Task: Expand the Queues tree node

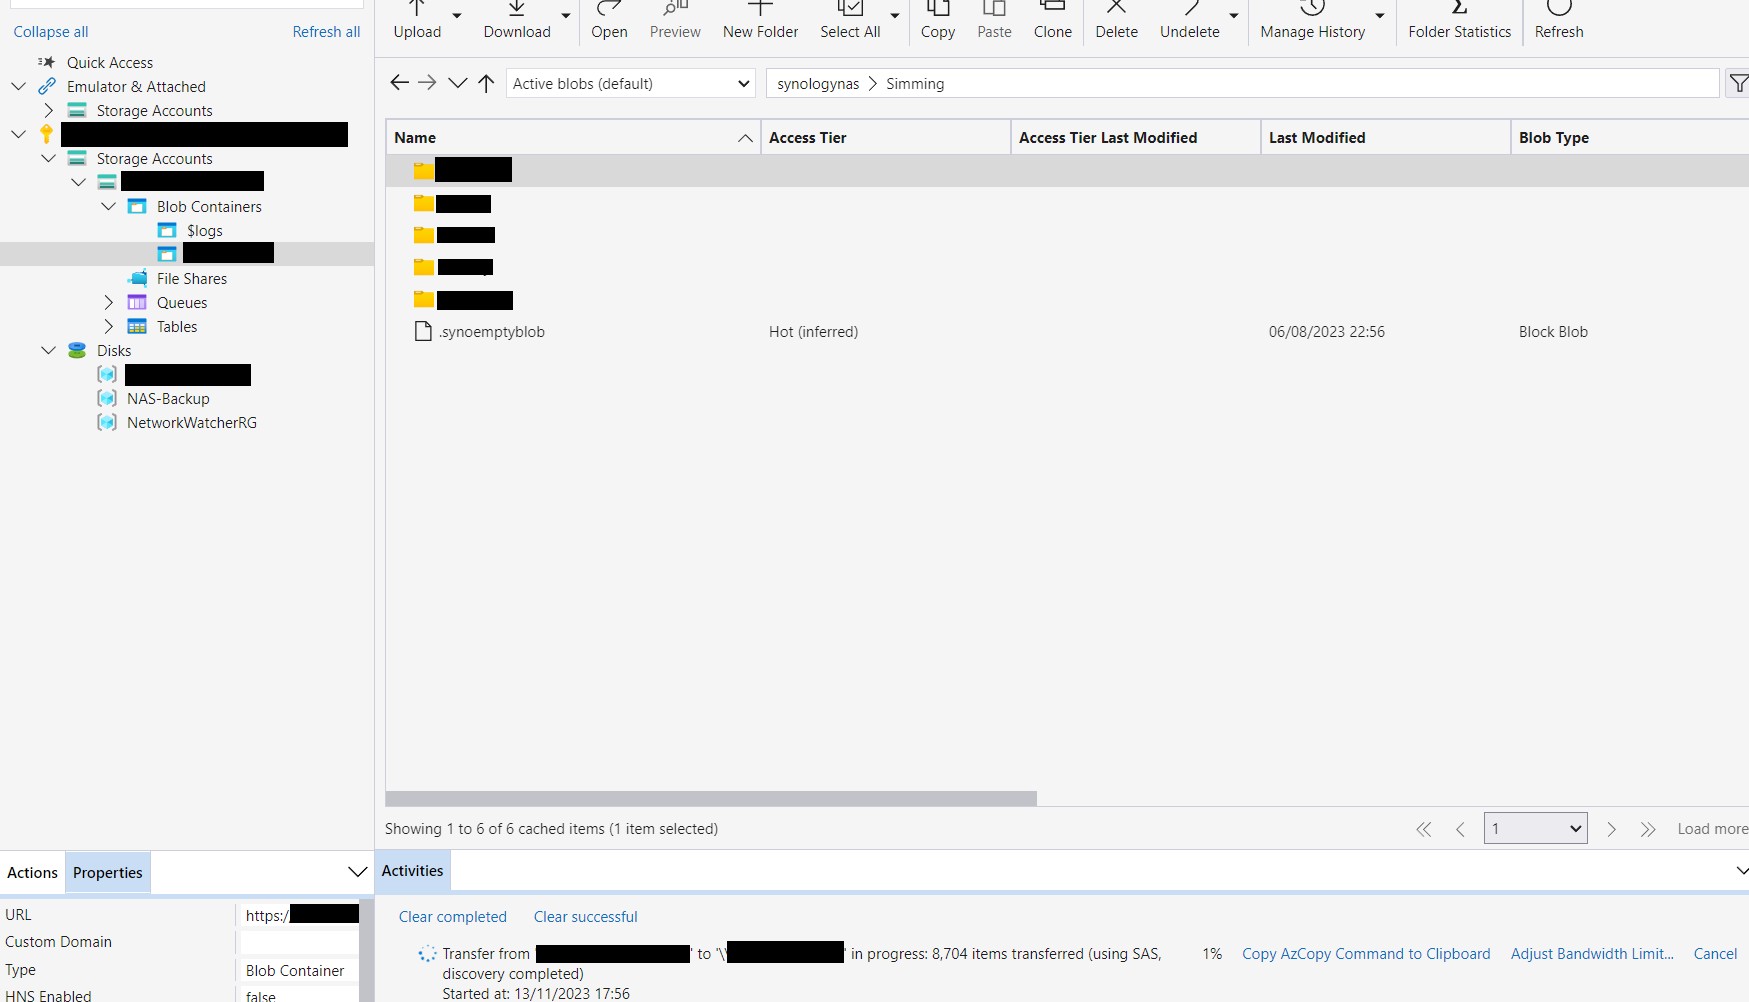Action: [x=109, y=303]
